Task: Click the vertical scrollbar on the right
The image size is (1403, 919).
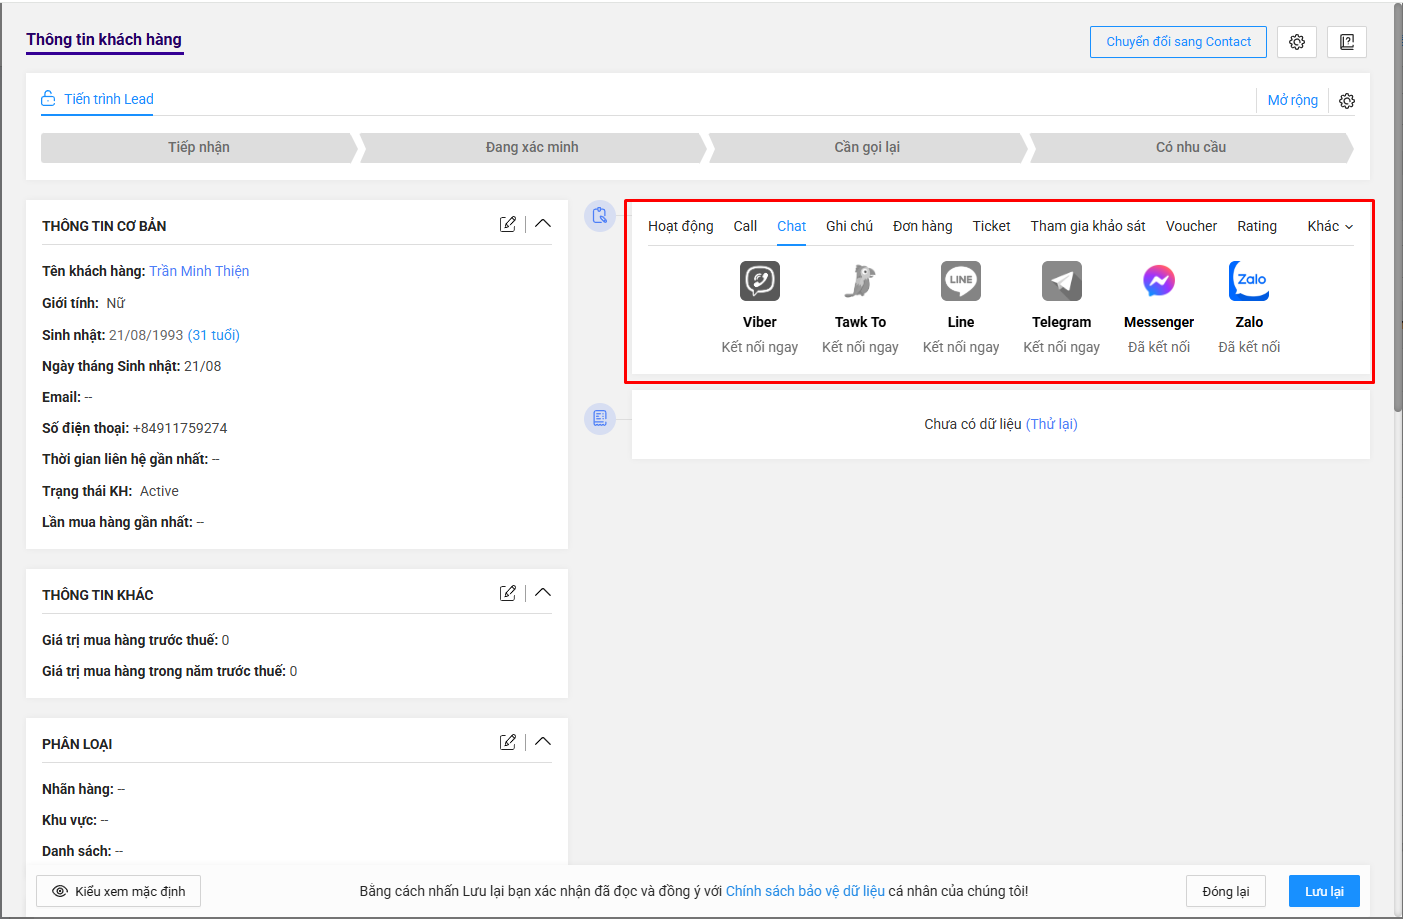Action: (x=1398, y=207)
